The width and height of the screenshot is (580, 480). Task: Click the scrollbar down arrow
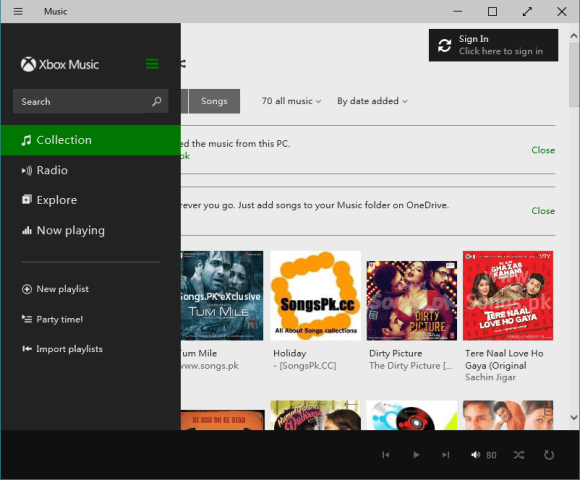click(x=574, y=418)
